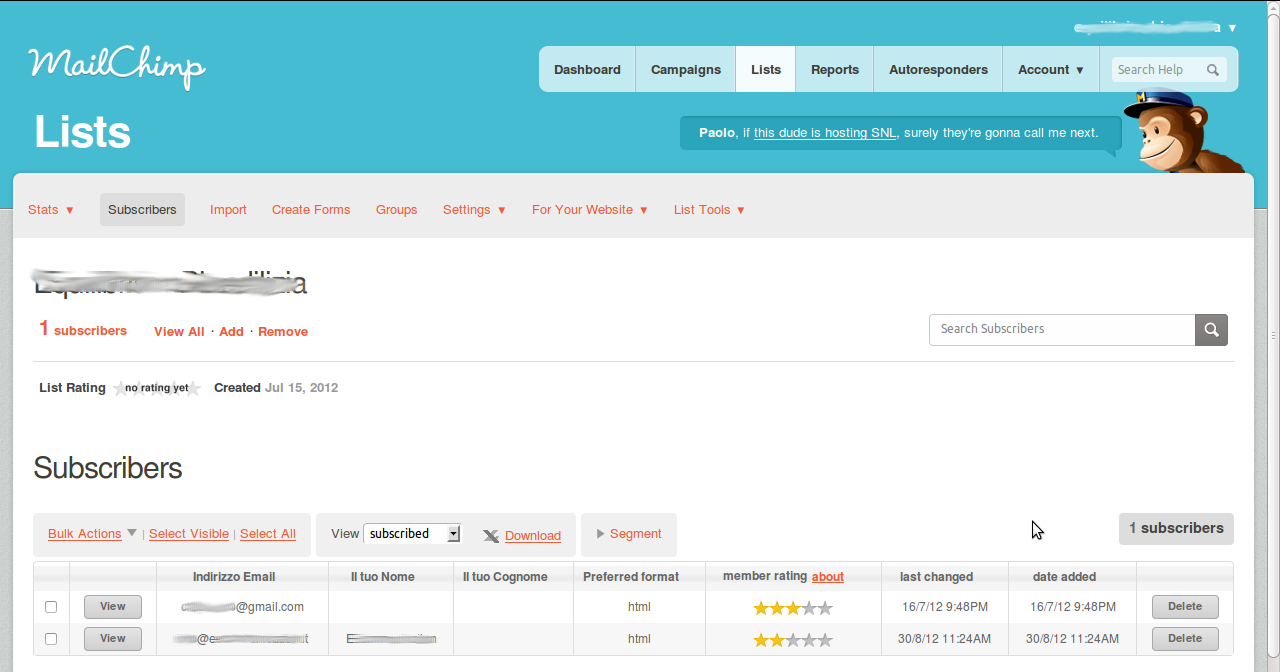Toggle the select-all checkbox in the table header
The height and width of the screenshot is (672, 1280).
53,576
